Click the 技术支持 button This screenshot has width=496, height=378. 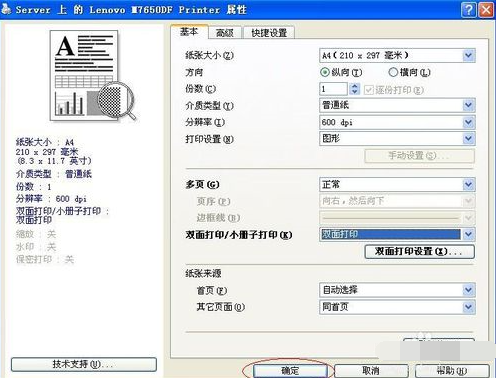[x=84, y=364]
